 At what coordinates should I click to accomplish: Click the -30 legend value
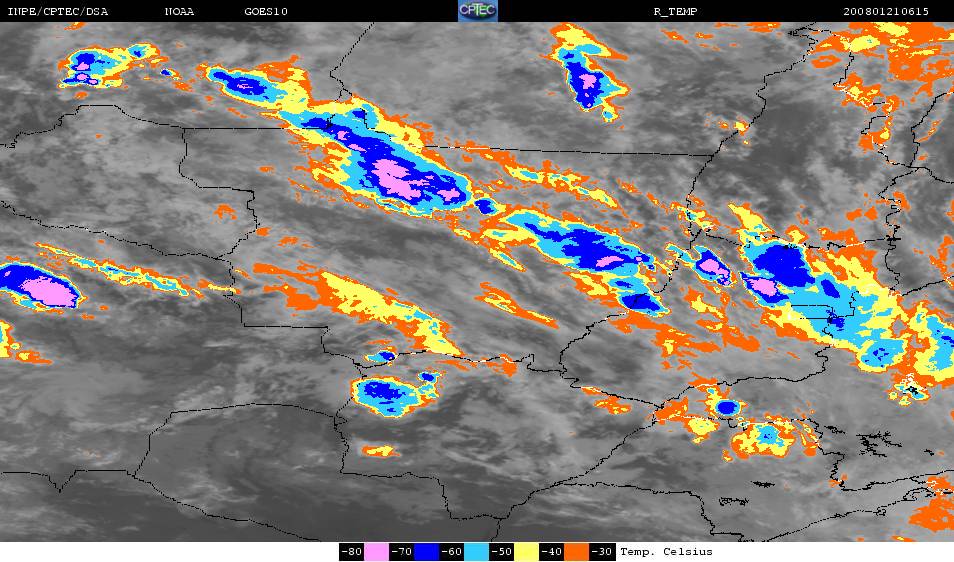click(601, 552)
